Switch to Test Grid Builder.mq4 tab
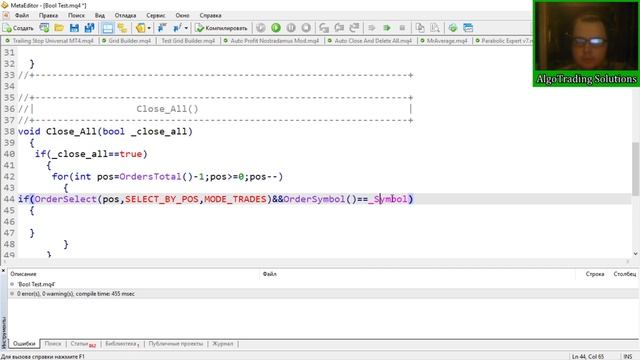Image resolution: width=640 pixels, height=360 pixels. coord(188,41)
